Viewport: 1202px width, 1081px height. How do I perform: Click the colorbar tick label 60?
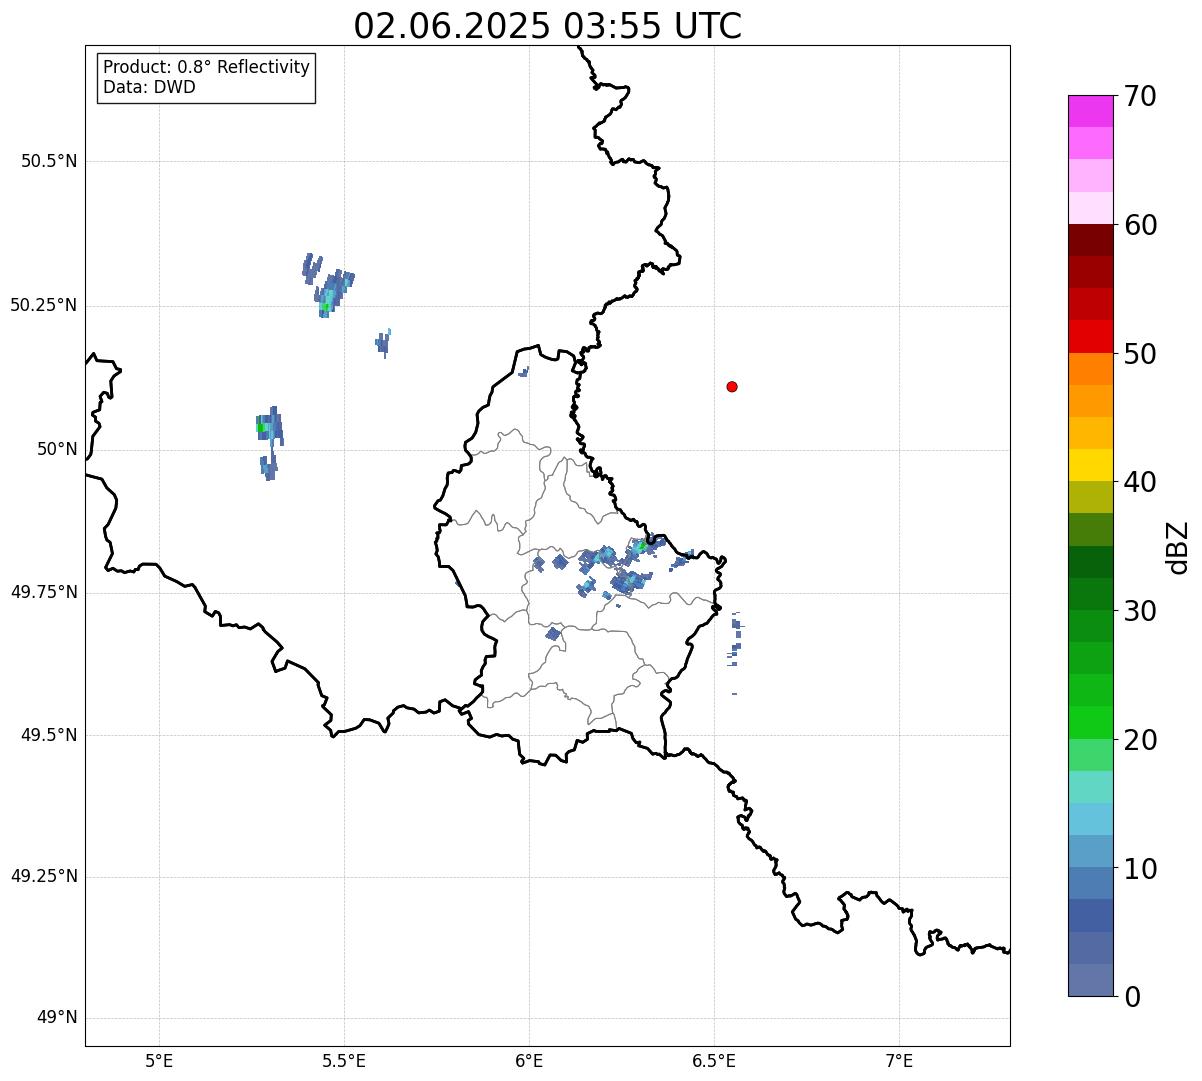1140,225
